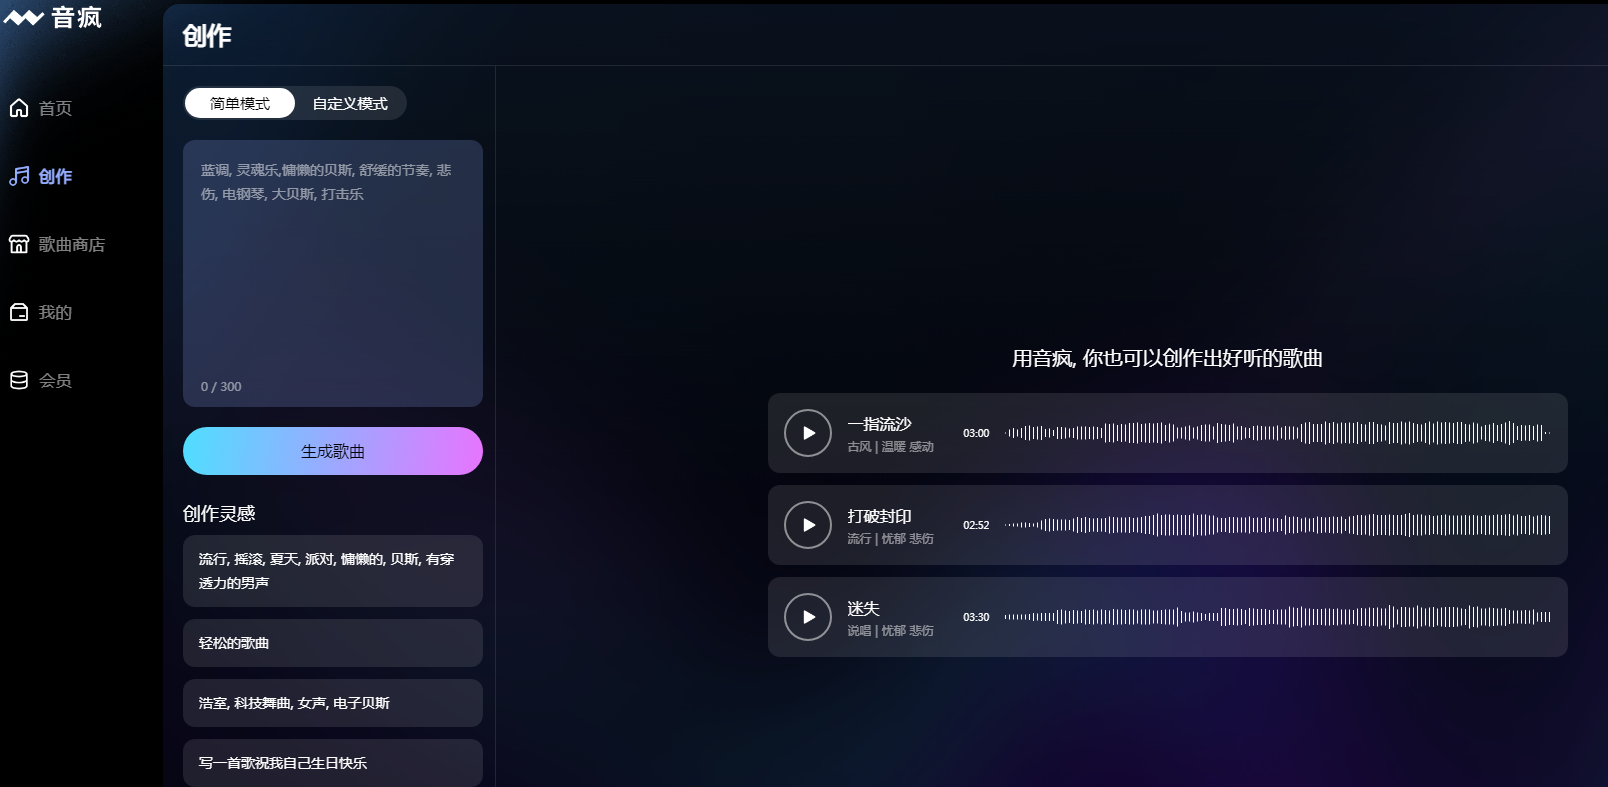
Task: Choose the 流行, 摇滚, 夏天 inspiration prompt
Action: [333, 571]
